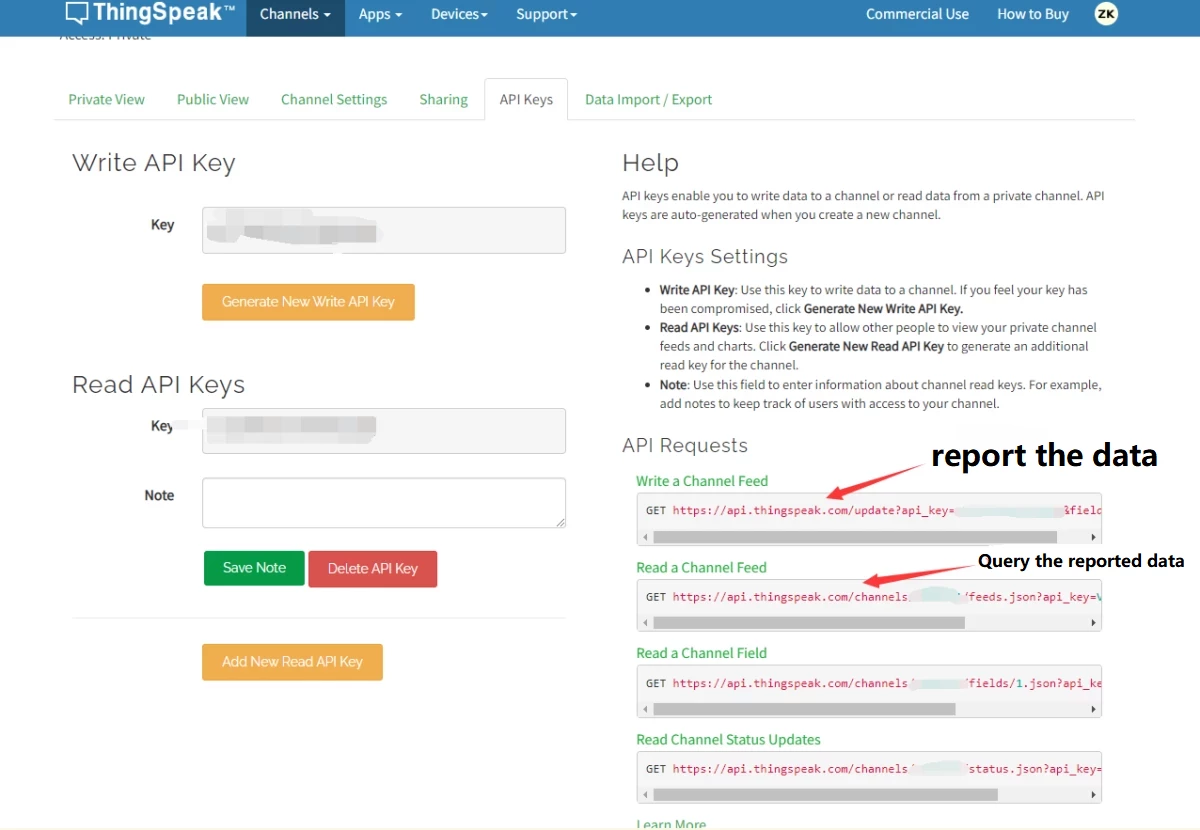Click the Read Channel Status Updates status.json URL
The width and height of the screenshot is (1200, 830).
click(x=886, y=769)
